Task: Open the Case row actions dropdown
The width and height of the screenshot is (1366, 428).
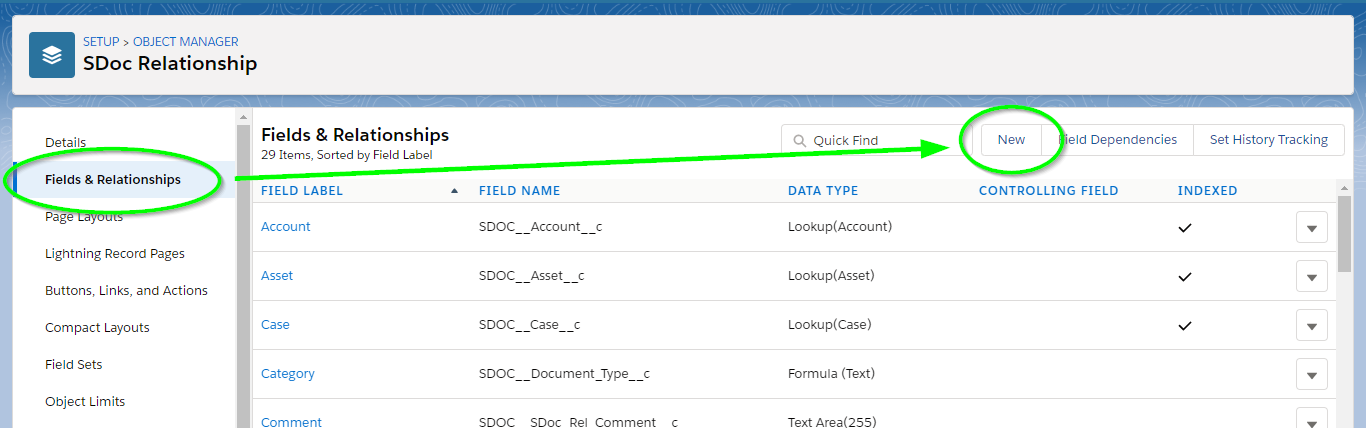Action: [1311, 326]
